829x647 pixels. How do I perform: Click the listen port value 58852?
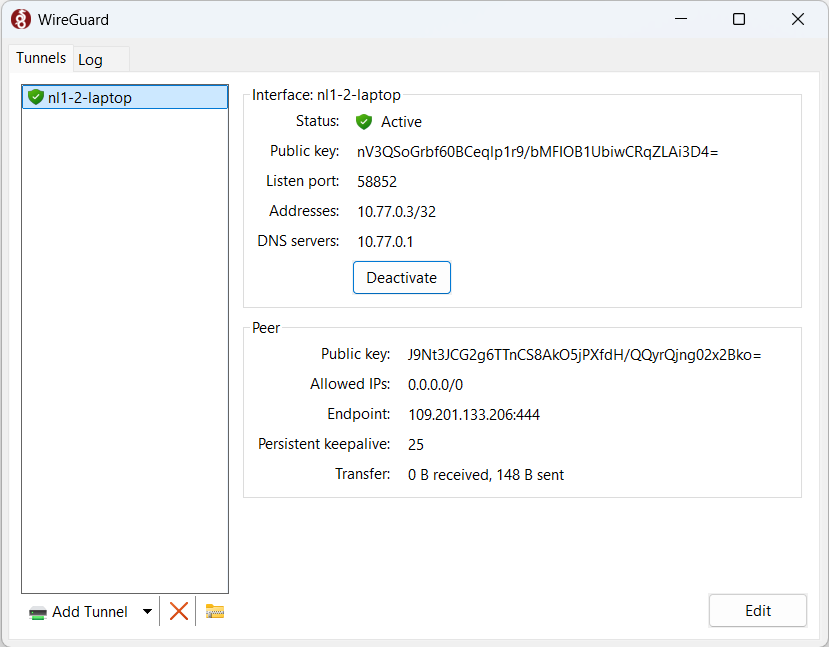[x=377, y=182]
